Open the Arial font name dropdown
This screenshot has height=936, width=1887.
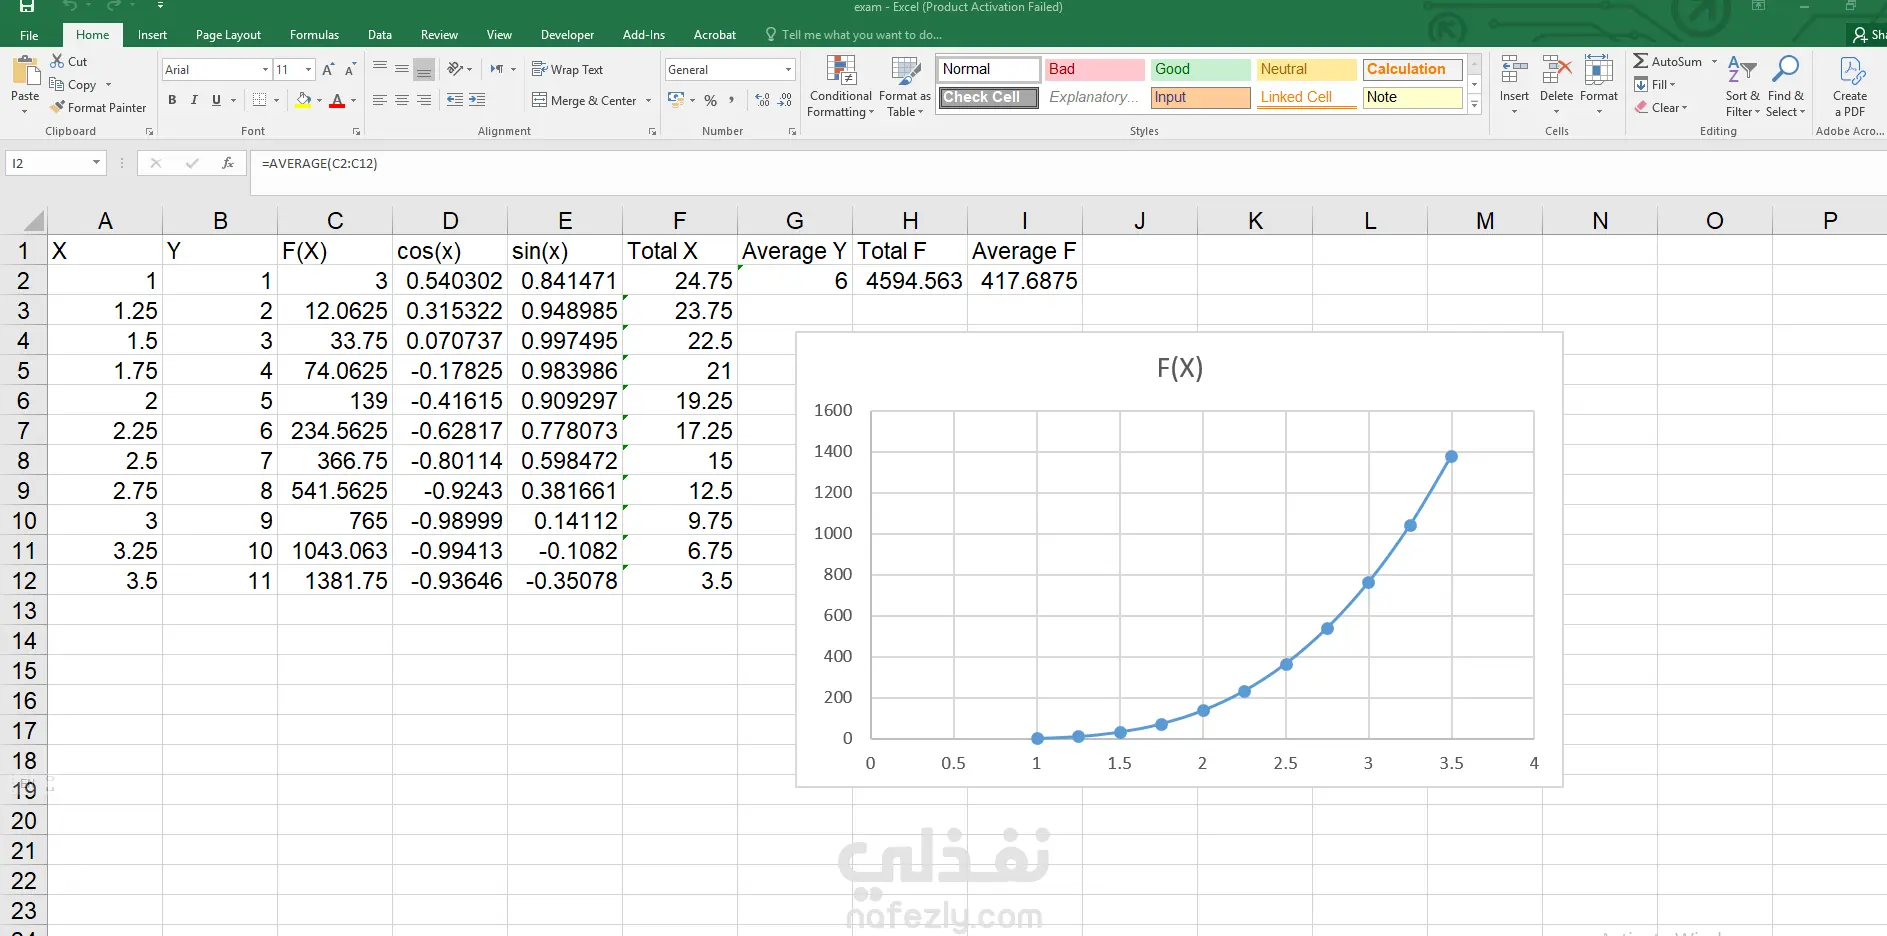point(265,69)
